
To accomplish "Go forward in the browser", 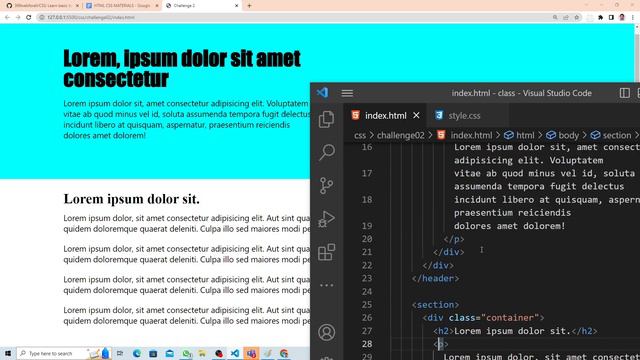I will point(18,17).
